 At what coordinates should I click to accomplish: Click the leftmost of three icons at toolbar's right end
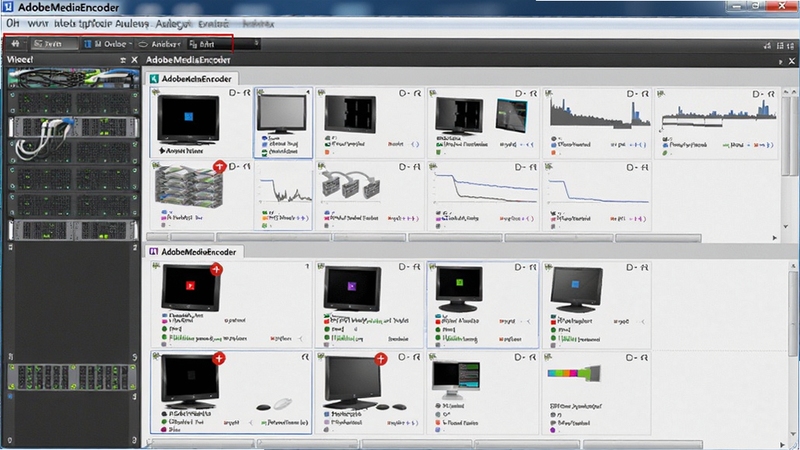tap(767, 45)
